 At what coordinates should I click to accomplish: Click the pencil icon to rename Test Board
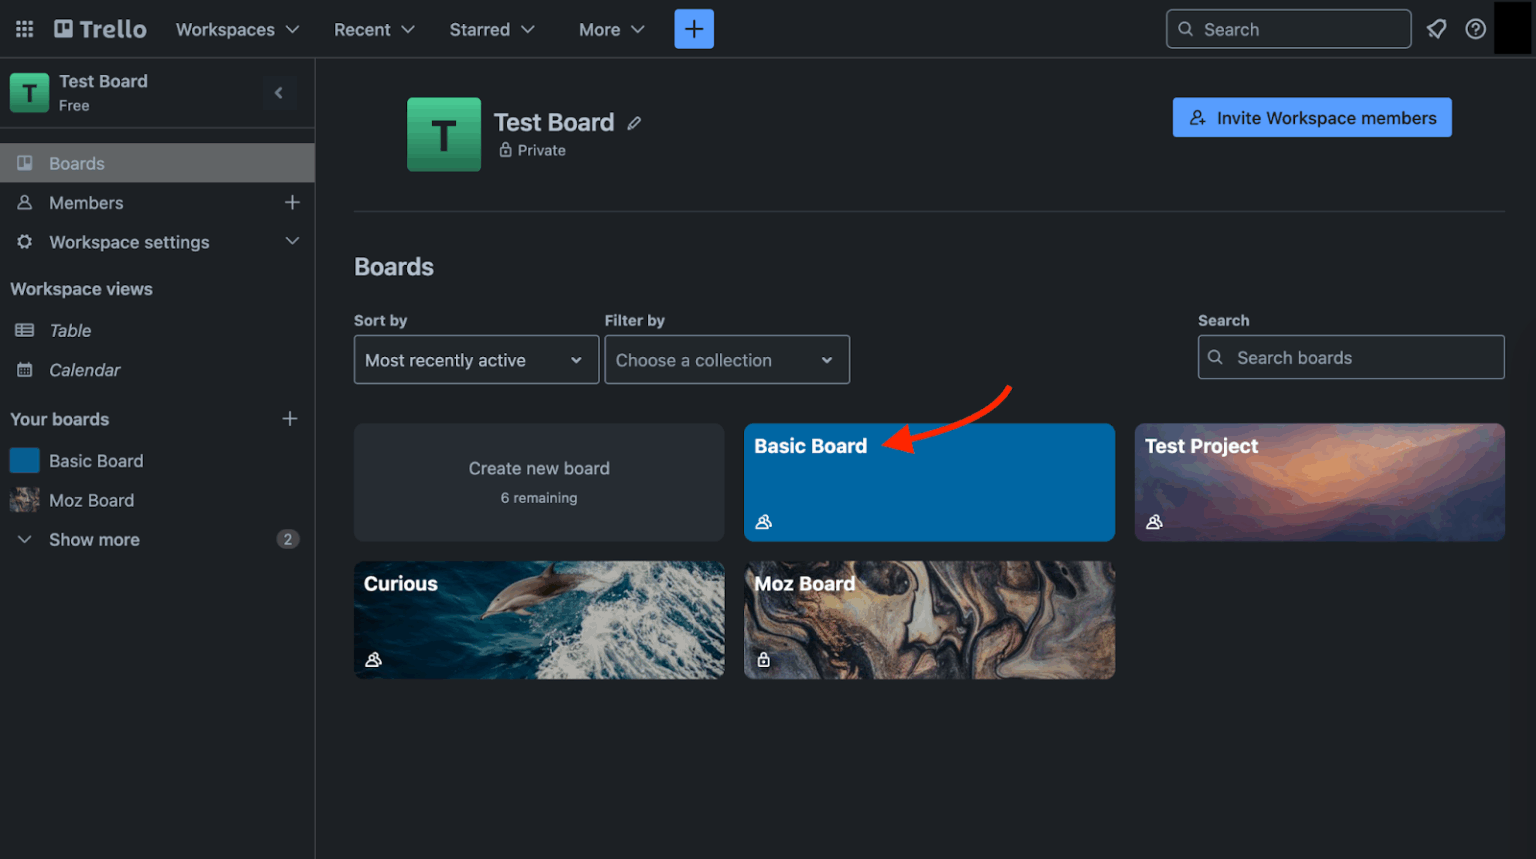tap(634, 122)
